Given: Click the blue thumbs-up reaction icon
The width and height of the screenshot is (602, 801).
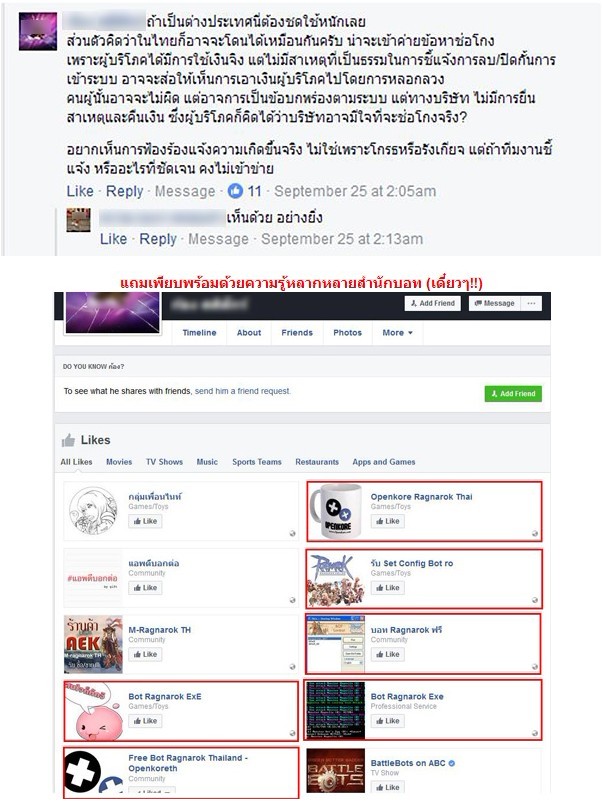Looking at the screenshot, I should [235, 191].
